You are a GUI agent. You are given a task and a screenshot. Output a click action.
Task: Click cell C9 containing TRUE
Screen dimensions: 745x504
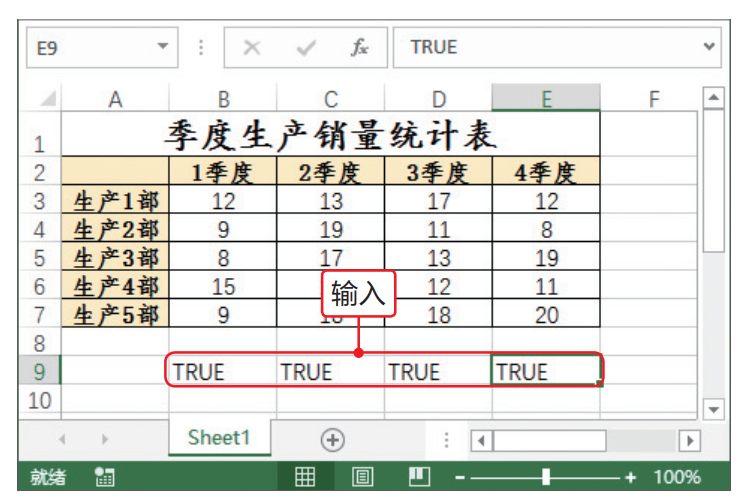(x=331, y=371)
